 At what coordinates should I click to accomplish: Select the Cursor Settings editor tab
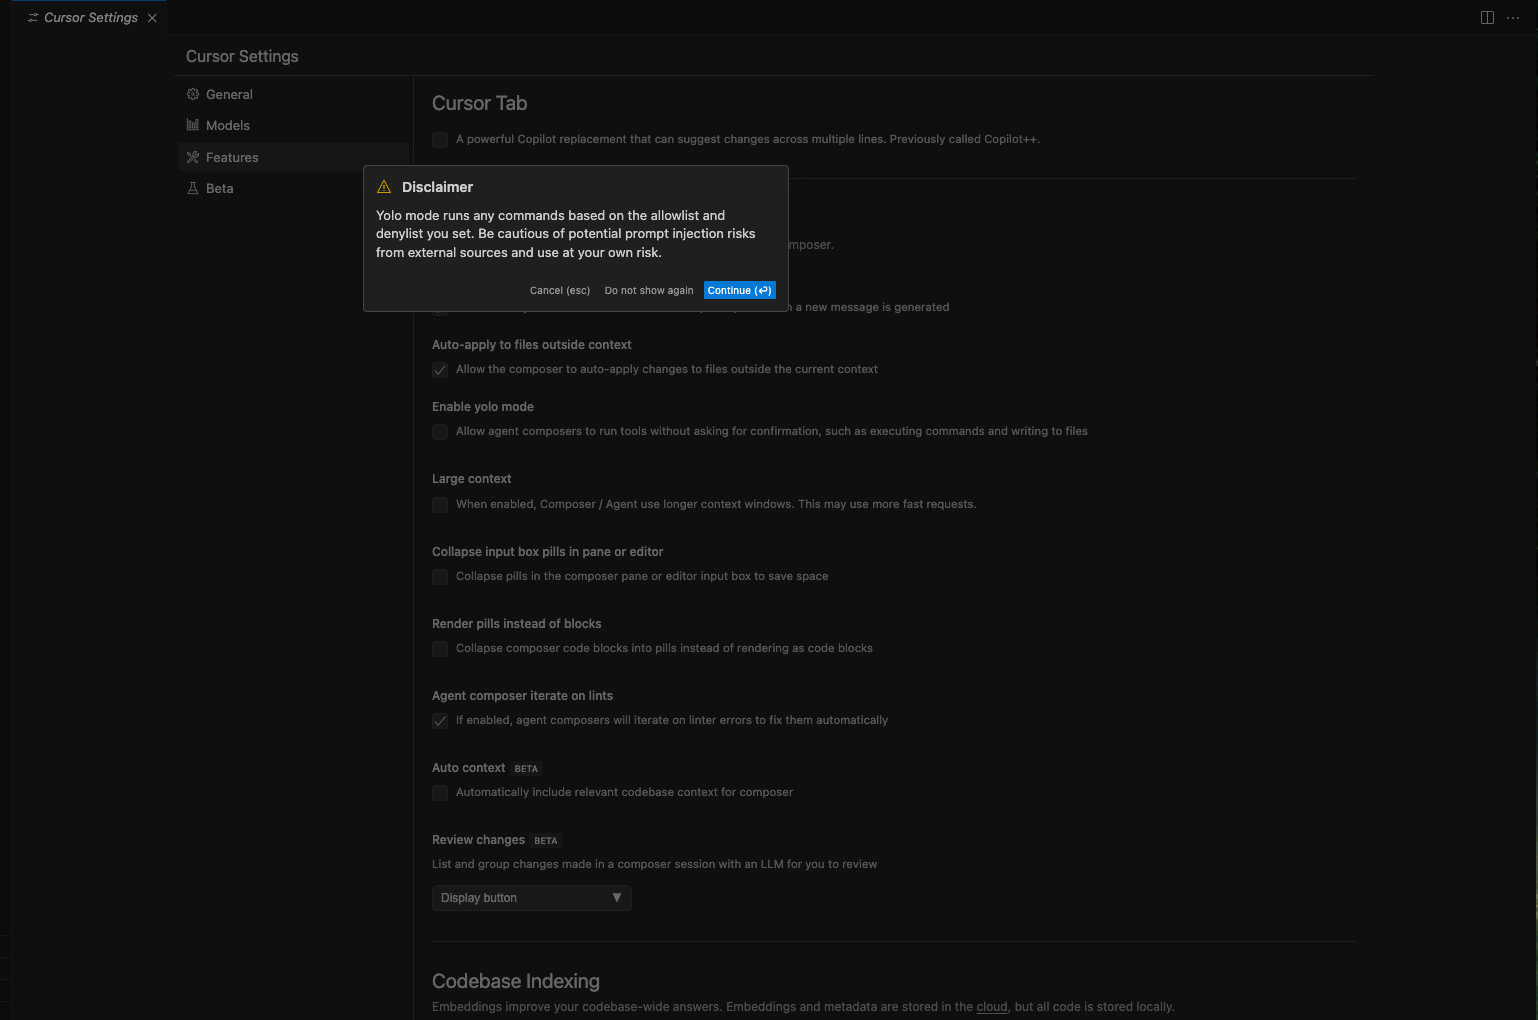pos(90,18)
